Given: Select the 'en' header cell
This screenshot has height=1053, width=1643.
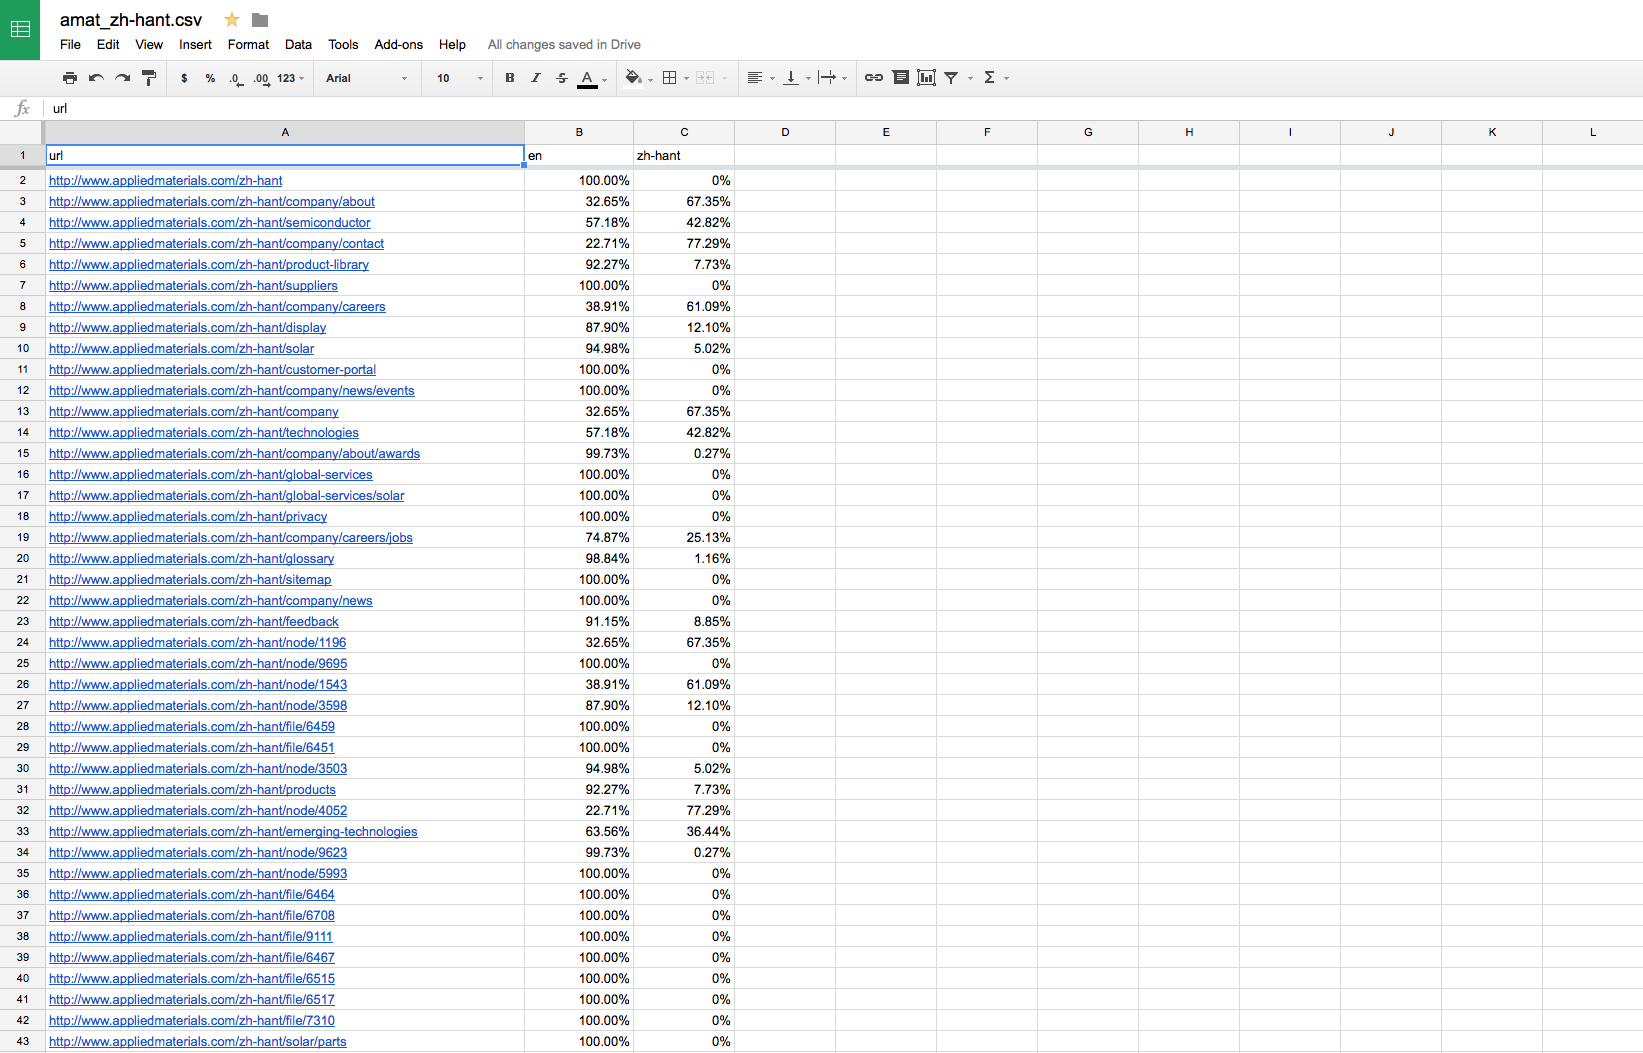Looking at the screenshot, I should point(579,155).
